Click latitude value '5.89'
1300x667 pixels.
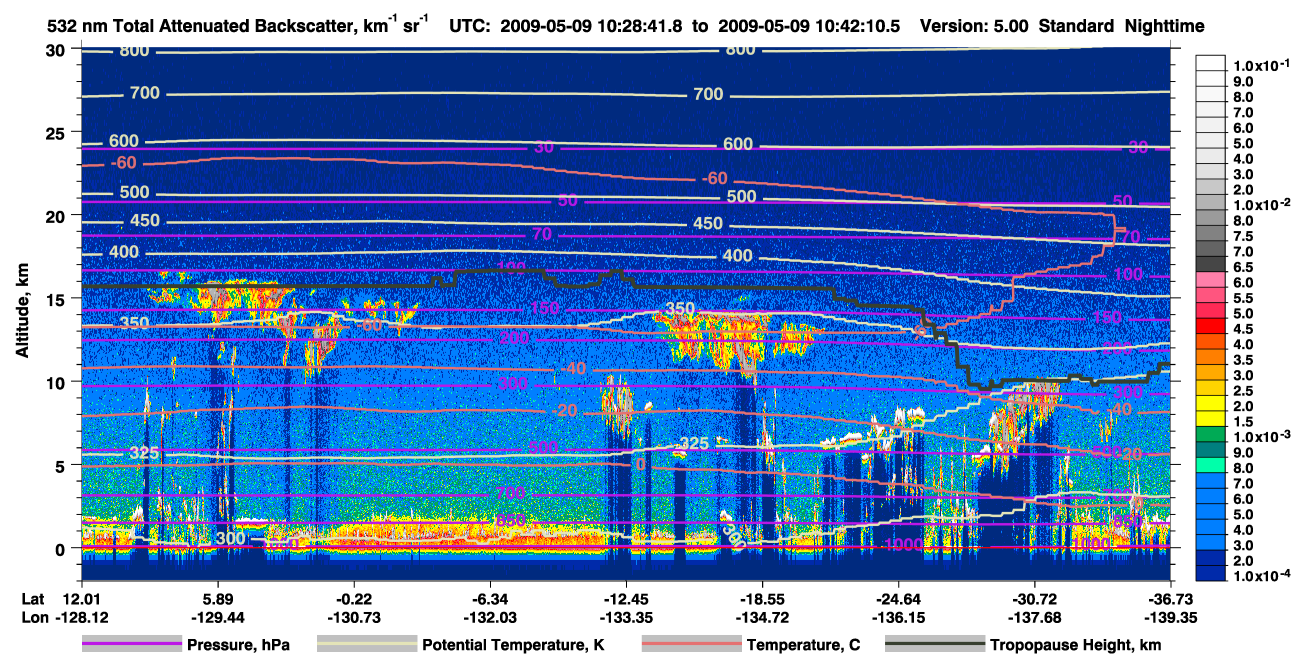coord(217,598)
